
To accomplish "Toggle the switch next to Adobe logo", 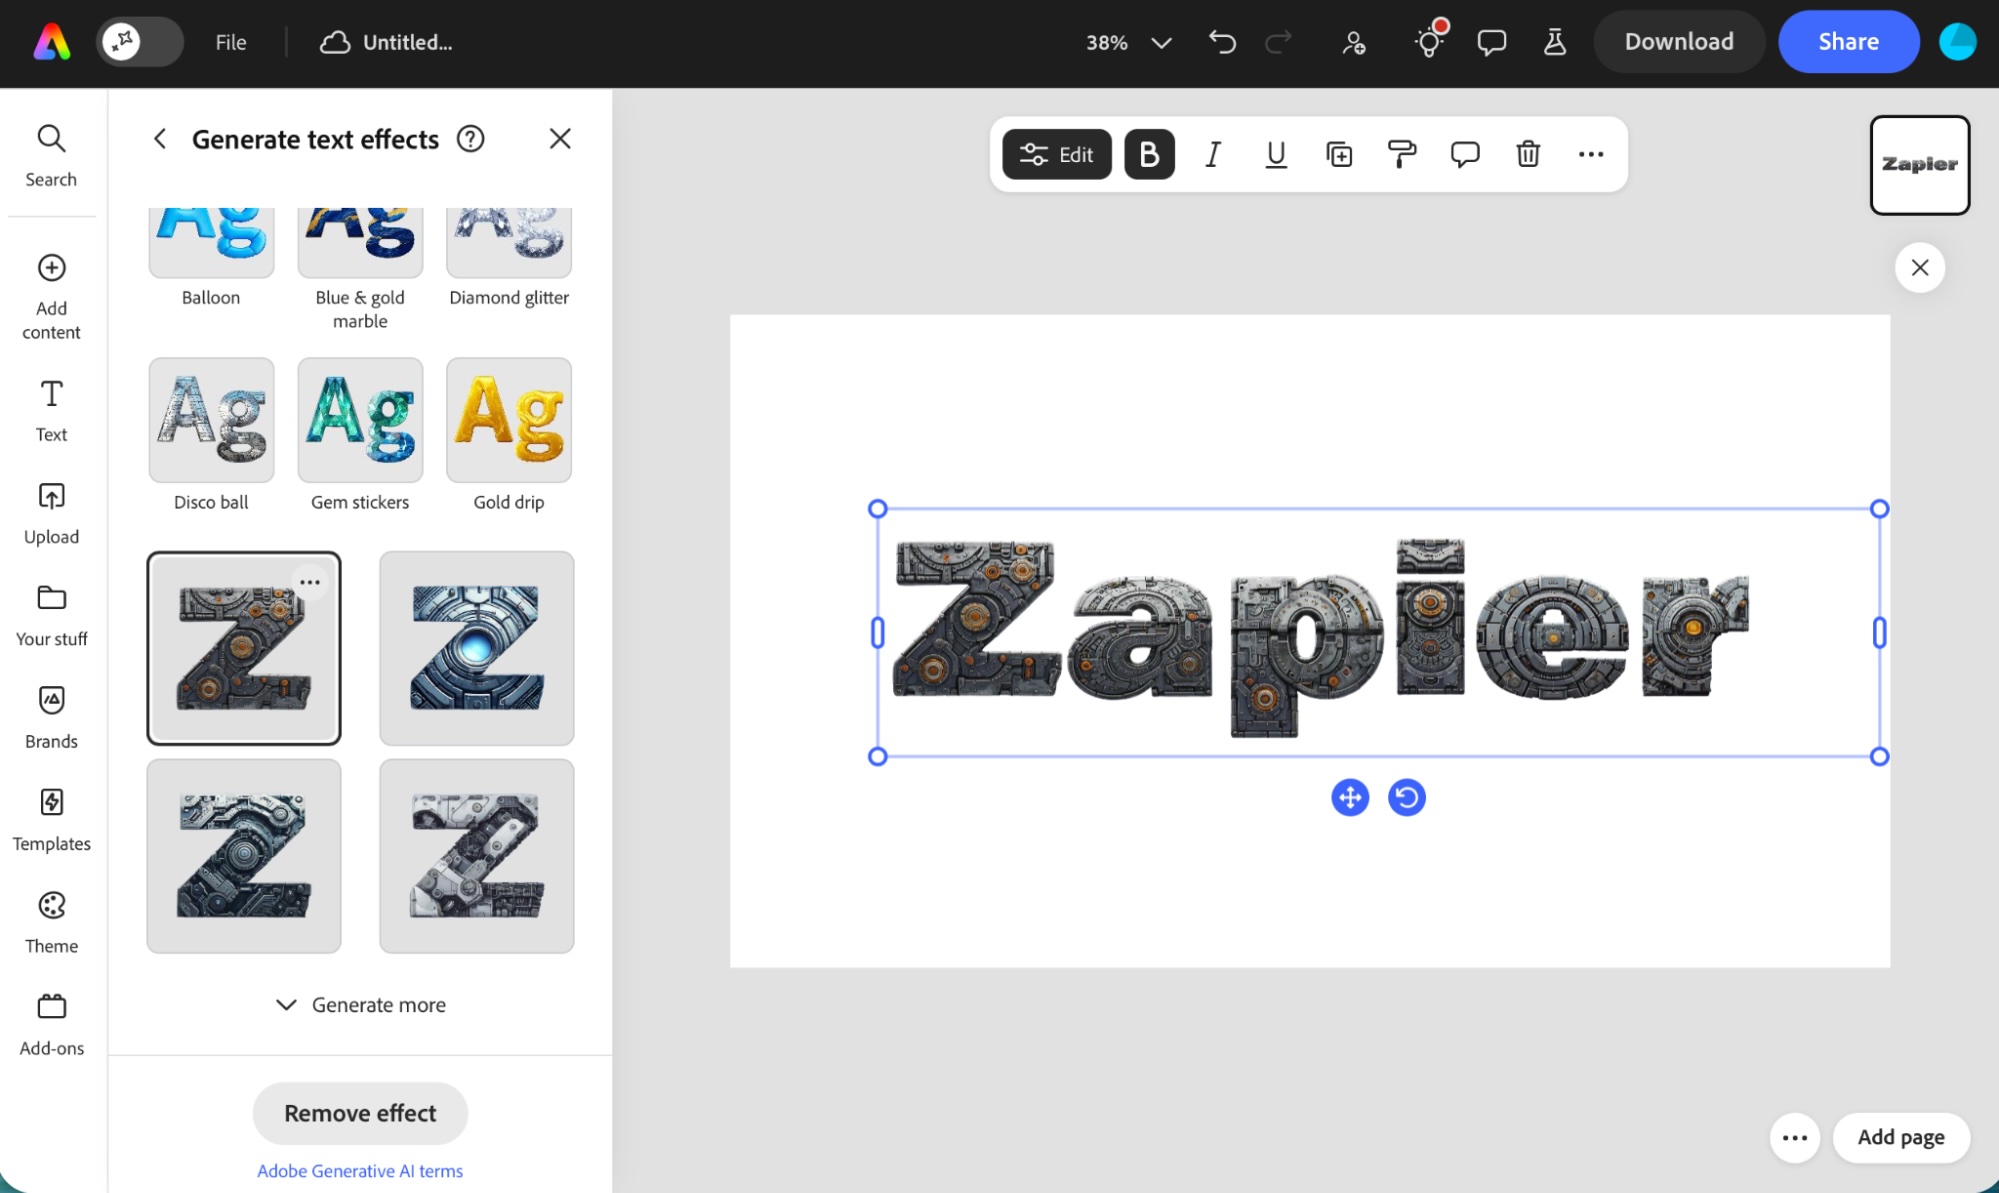I will click(x=140, y=42).
